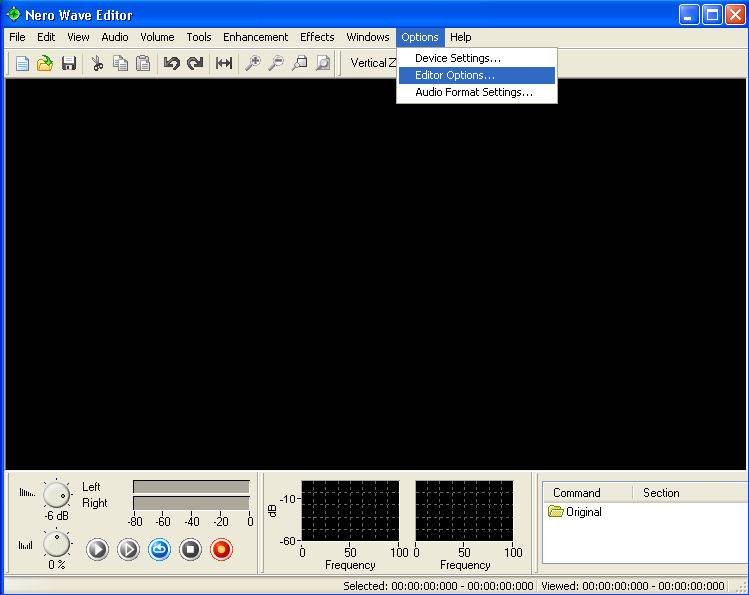Toggle the blue Loop playback button
The height and width of the screenshot is (595, 749).
(x=160, y=549)
